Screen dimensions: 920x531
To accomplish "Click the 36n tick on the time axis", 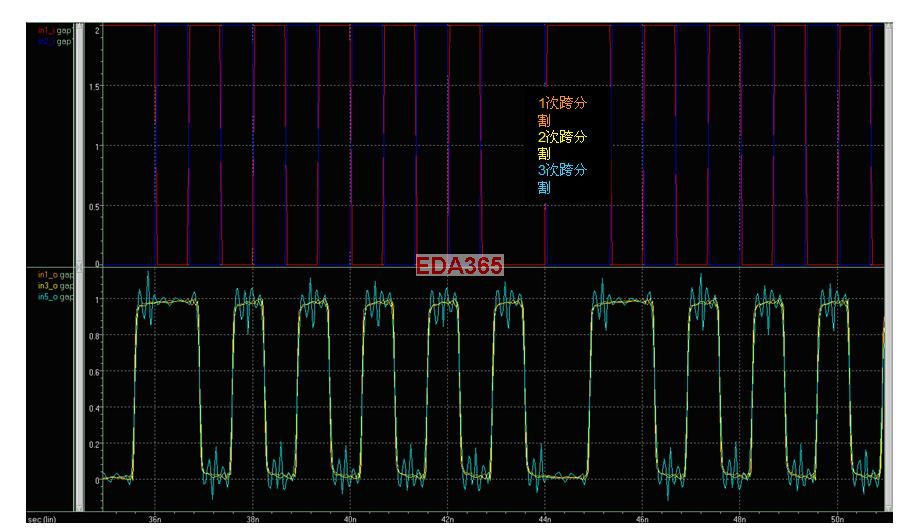I will [x=155, y=519].
